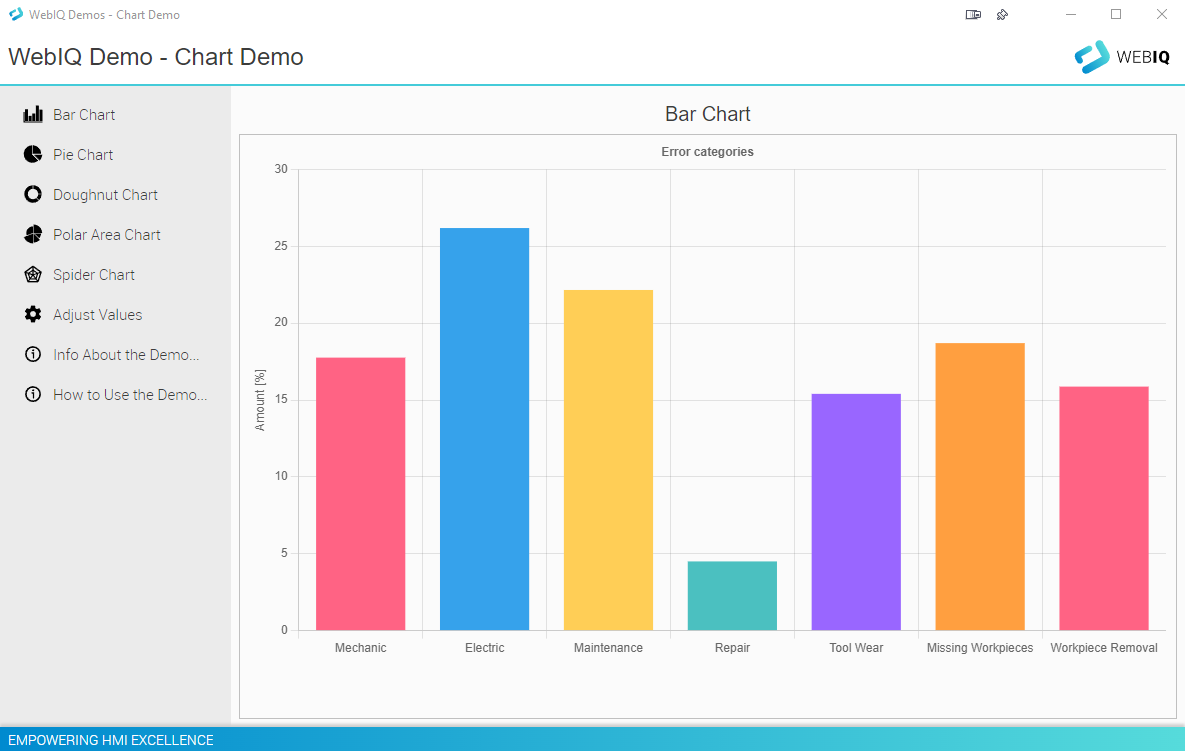Click the info icon beside How to Use the Demo
Screen dimensions: 1185x751
click(32, 394)
